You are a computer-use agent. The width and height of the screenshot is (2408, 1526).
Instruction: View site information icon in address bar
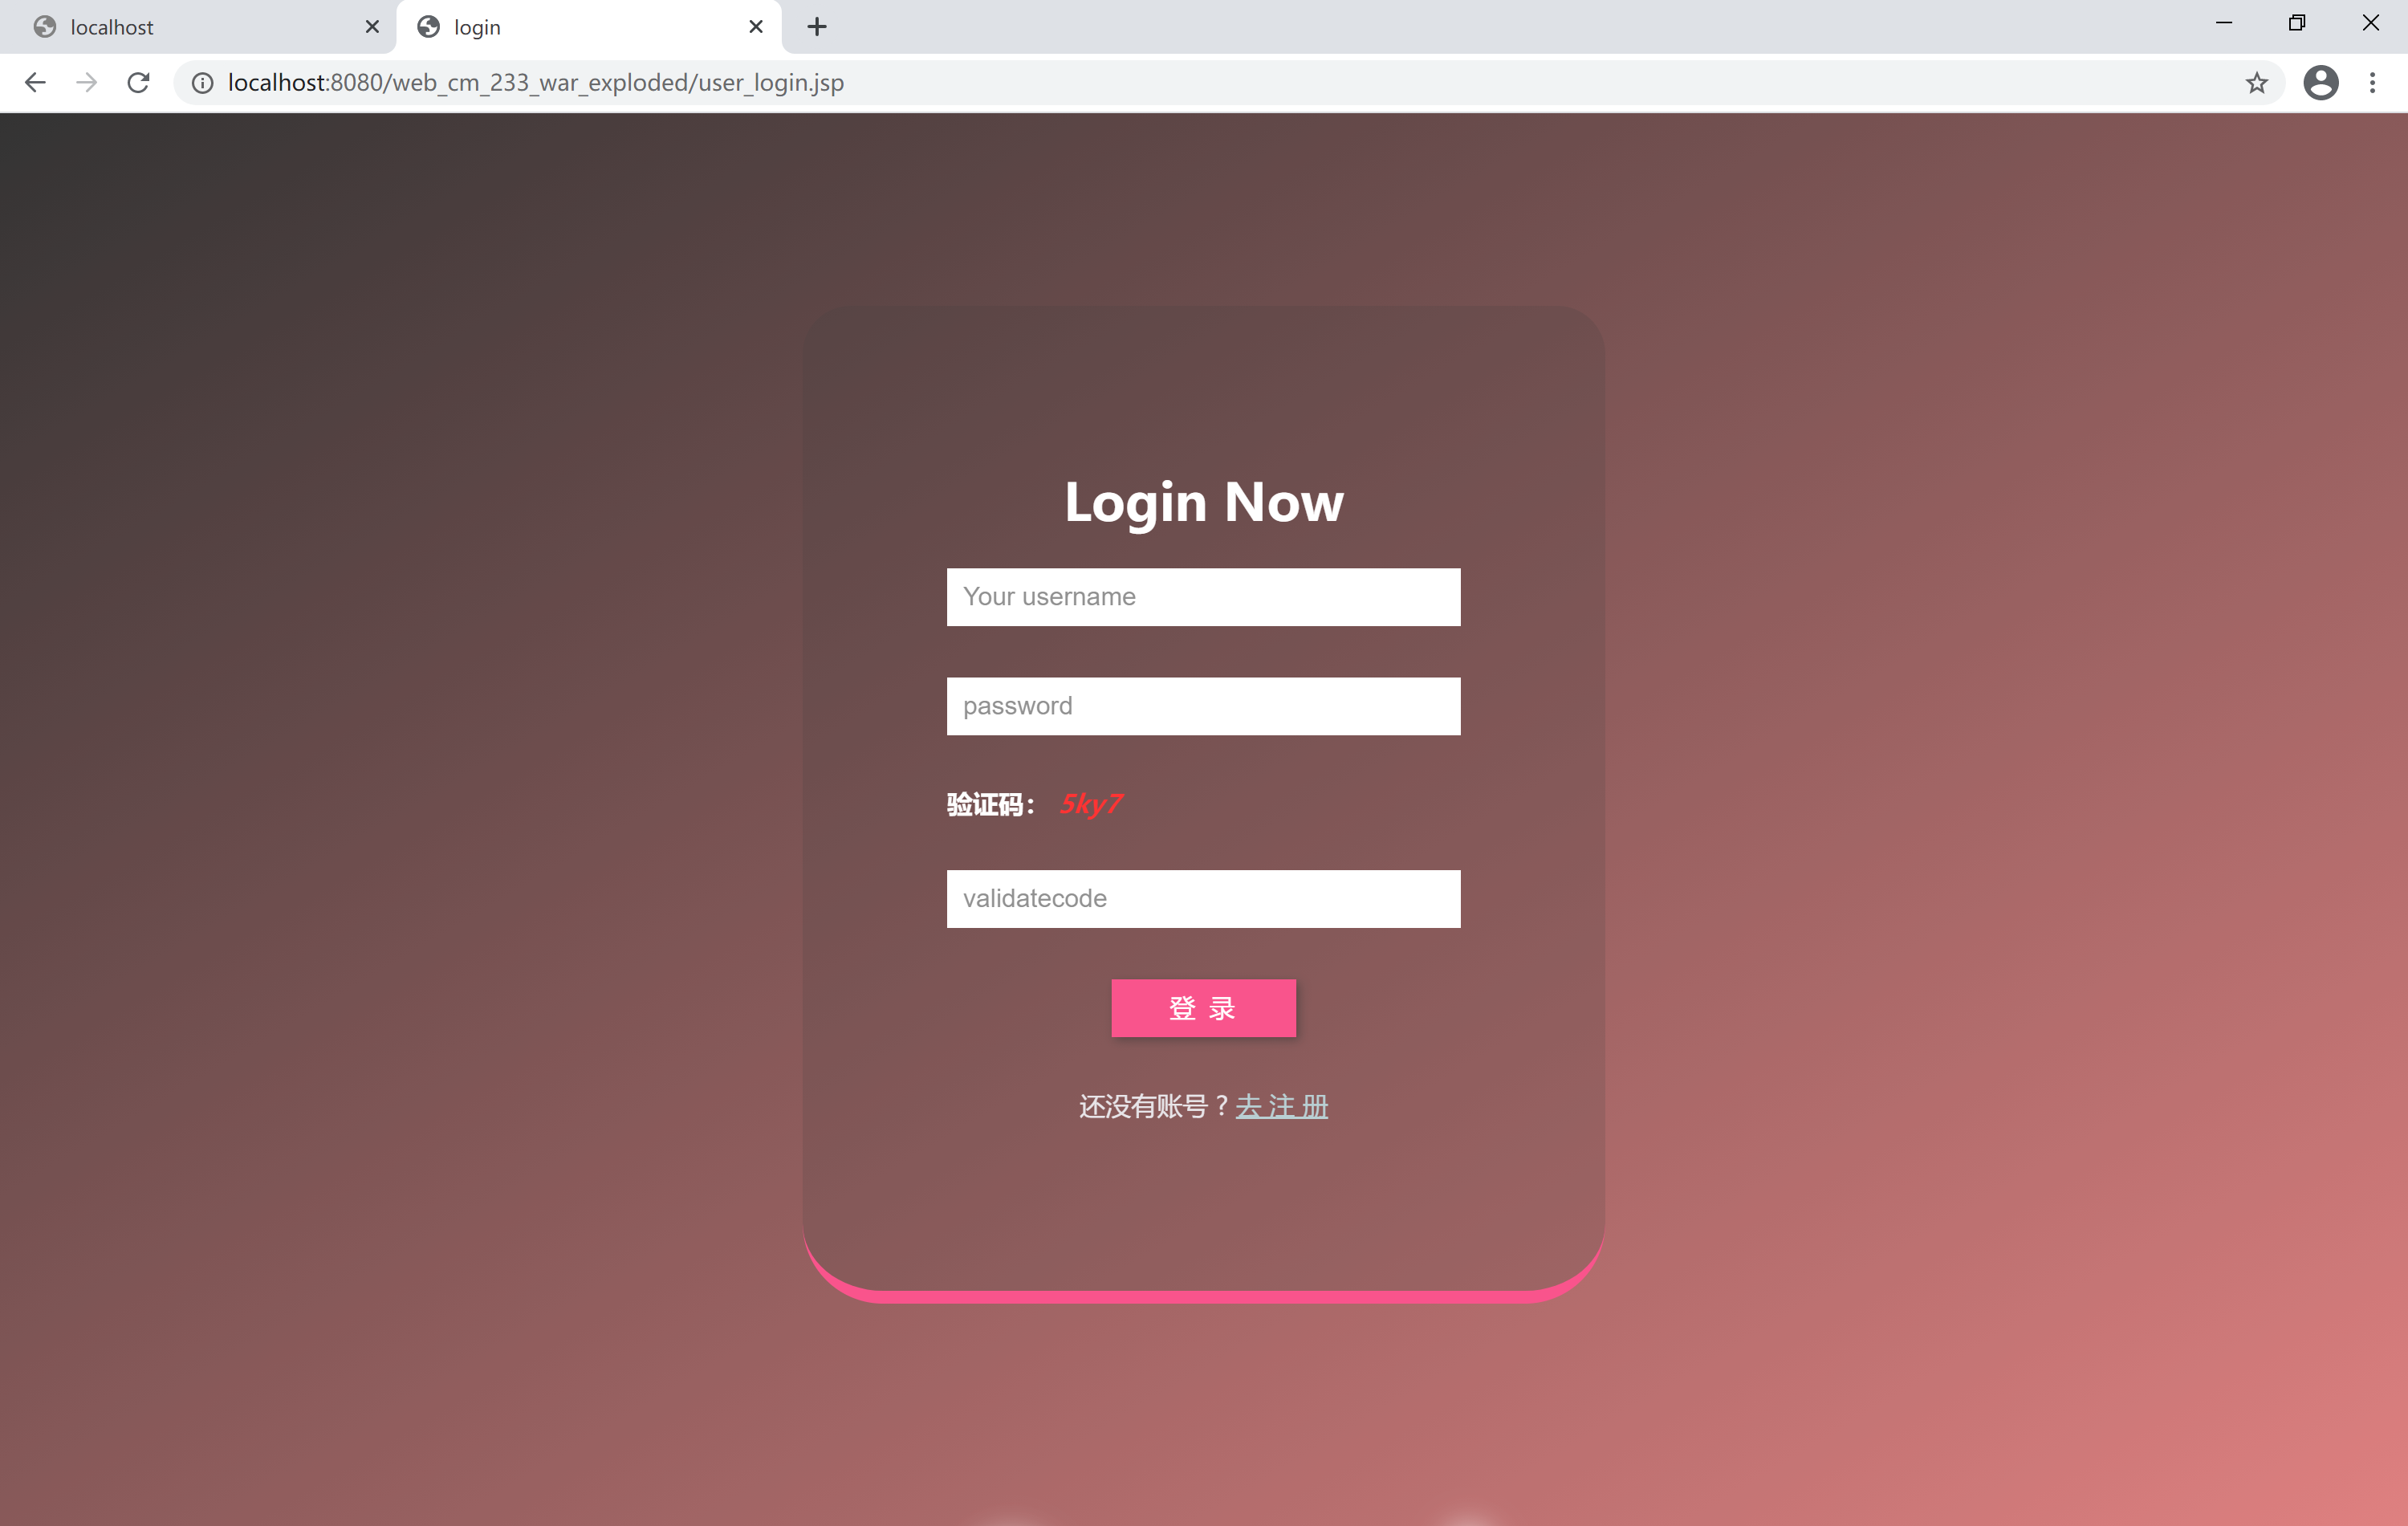(x=203, y=83)
